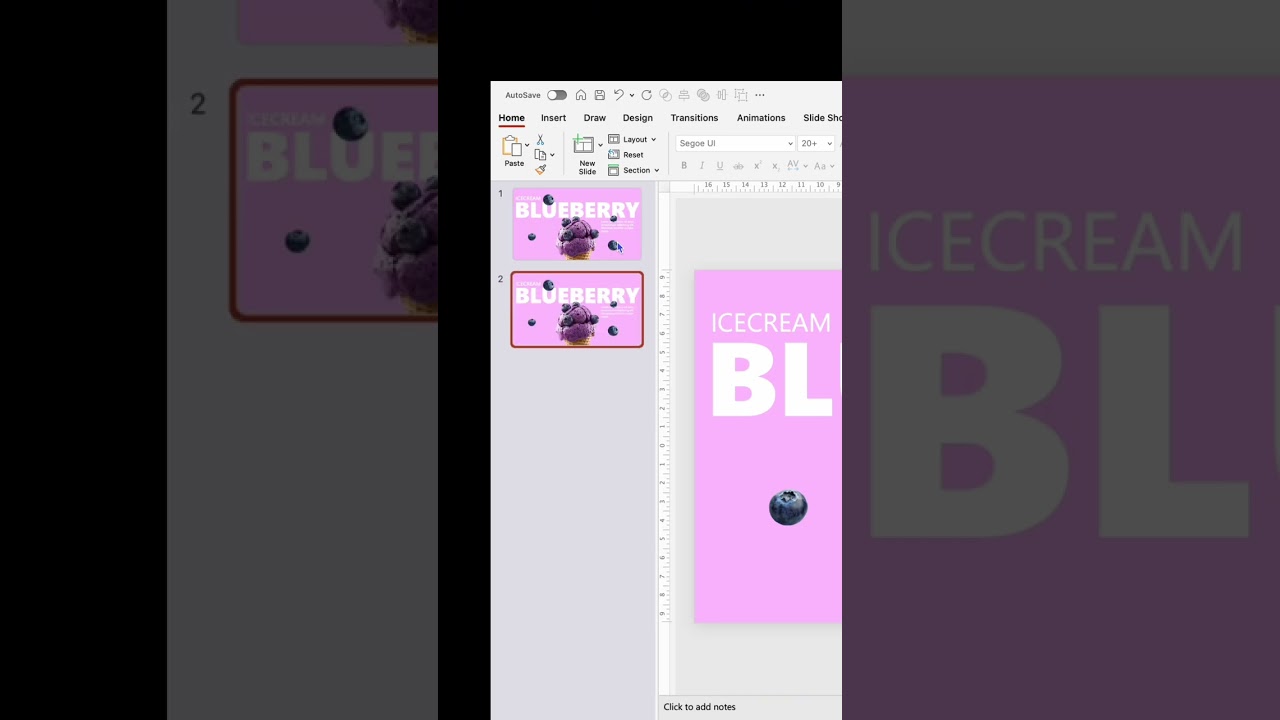Open the Transitions tab
1280x720 pixels.
pyautogui.click(x=694, y=118)
